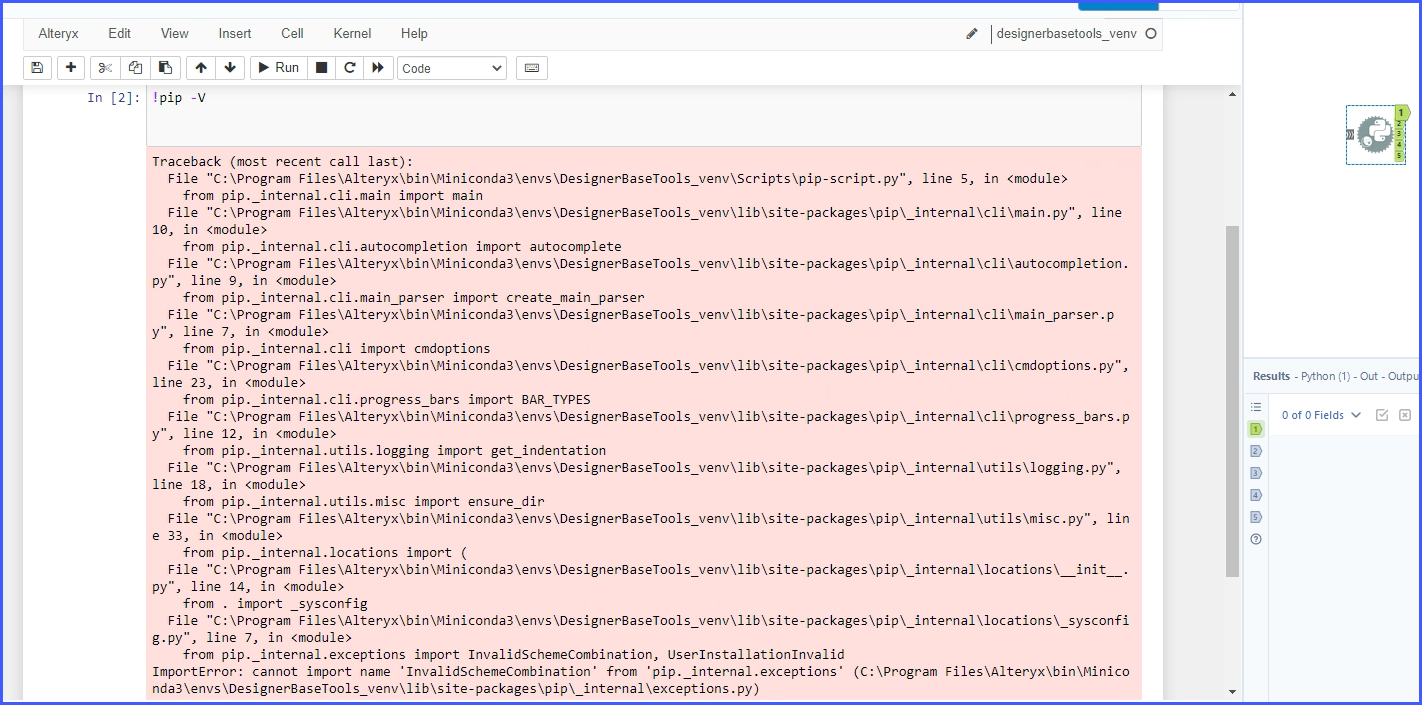
Task: Click the Python tool output anchor 1
Action: click(1401, 113)
